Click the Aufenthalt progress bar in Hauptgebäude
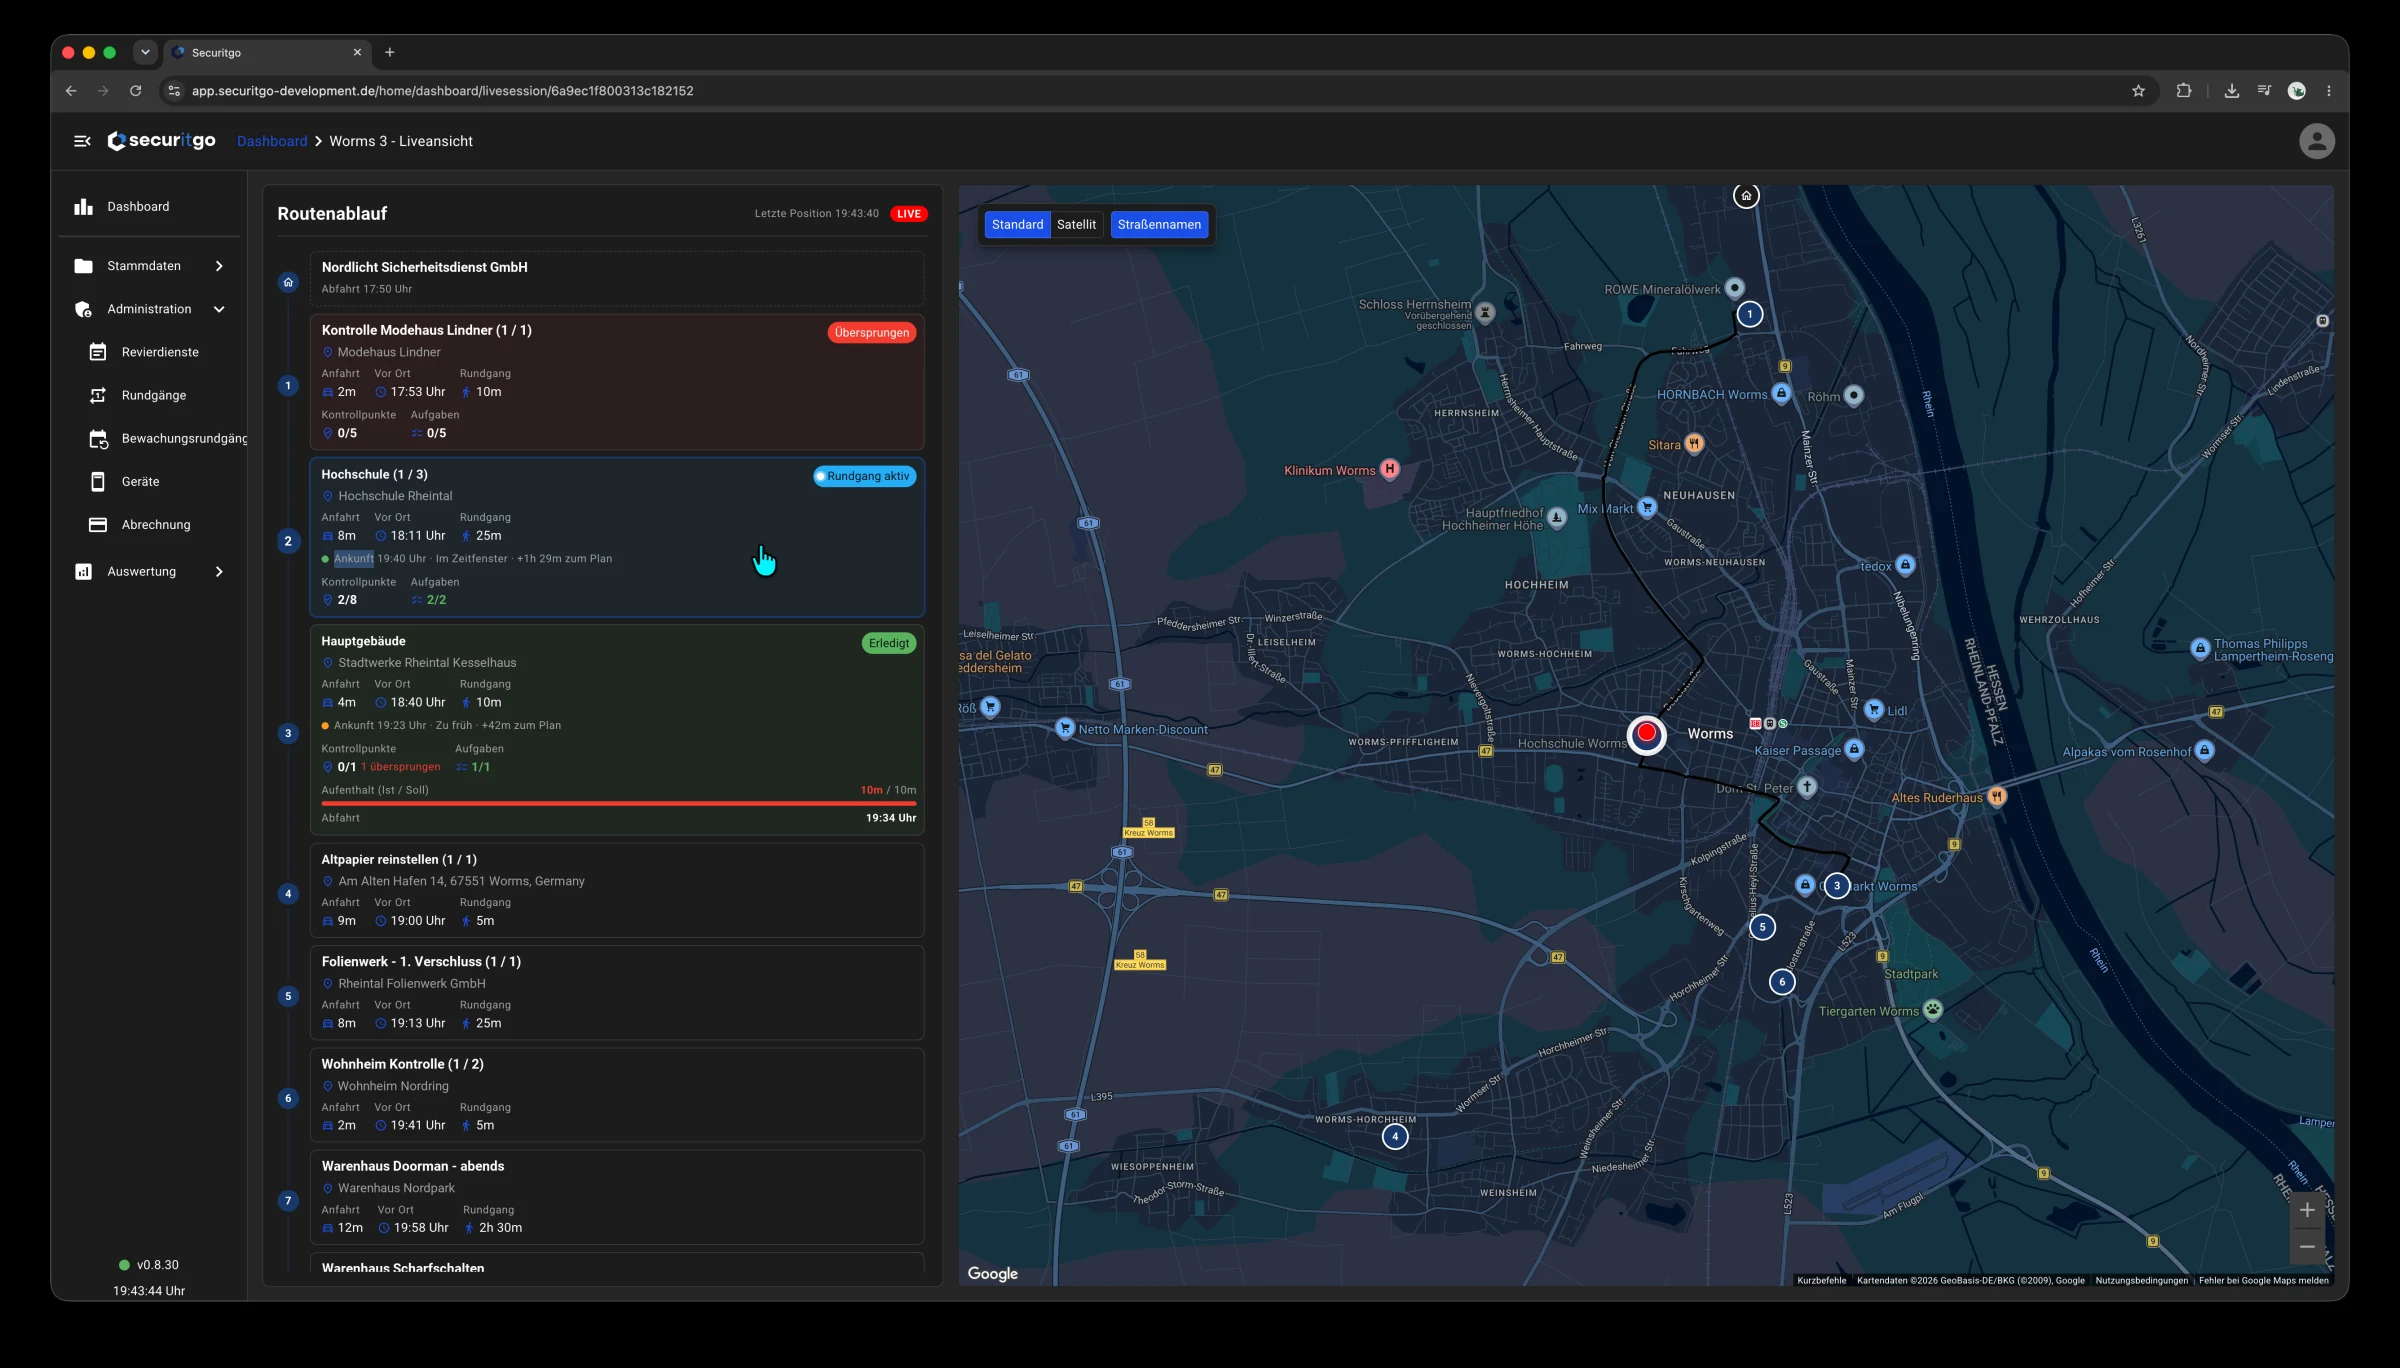 point(618,803)
